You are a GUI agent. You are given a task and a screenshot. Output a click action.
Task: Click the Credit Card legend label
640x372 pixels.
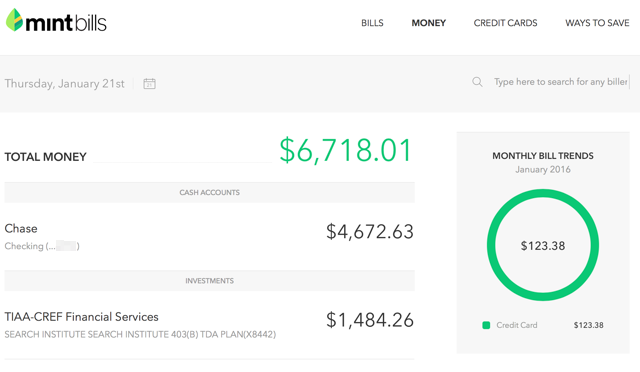point(517,325)
